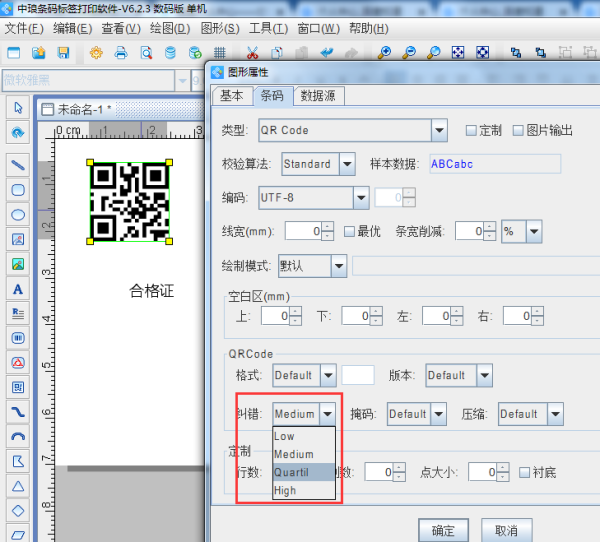600x542 pixels.
Task: Switch to the 数据源 tab
Action: pyautogui.click(x=317, y=96)
